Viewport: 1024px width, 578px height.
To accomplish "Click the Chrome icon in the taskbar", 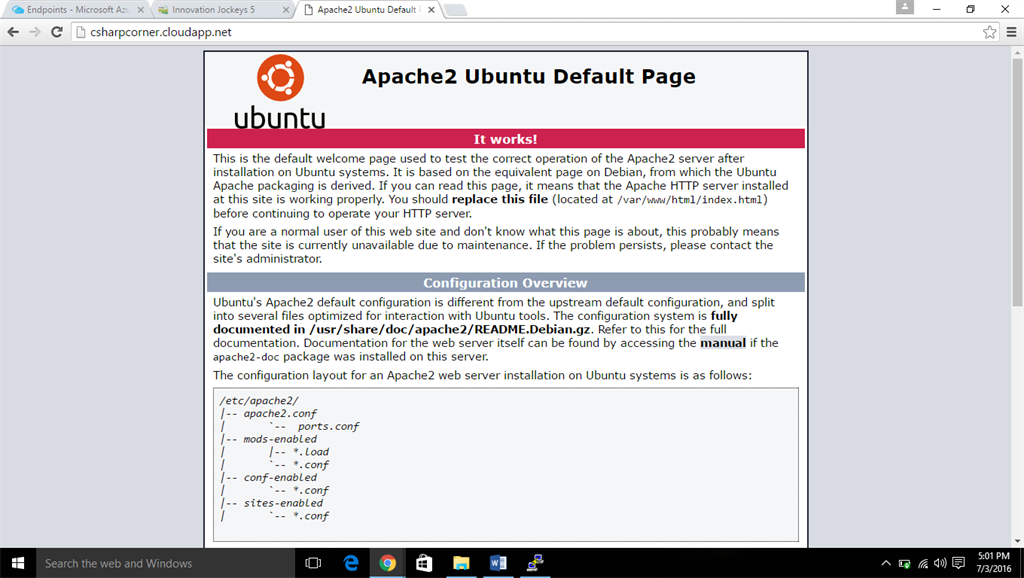I will [387, 563].
